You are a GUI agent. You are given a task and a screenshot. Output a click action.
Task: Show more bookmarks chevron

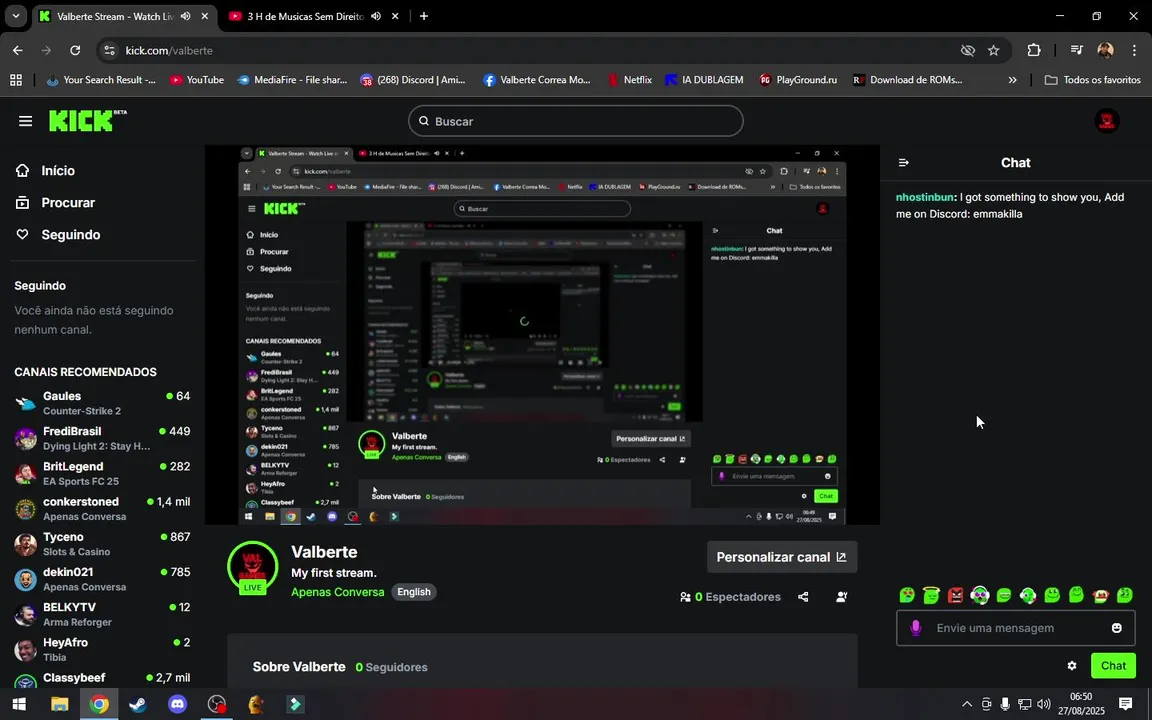point(1012,79)
